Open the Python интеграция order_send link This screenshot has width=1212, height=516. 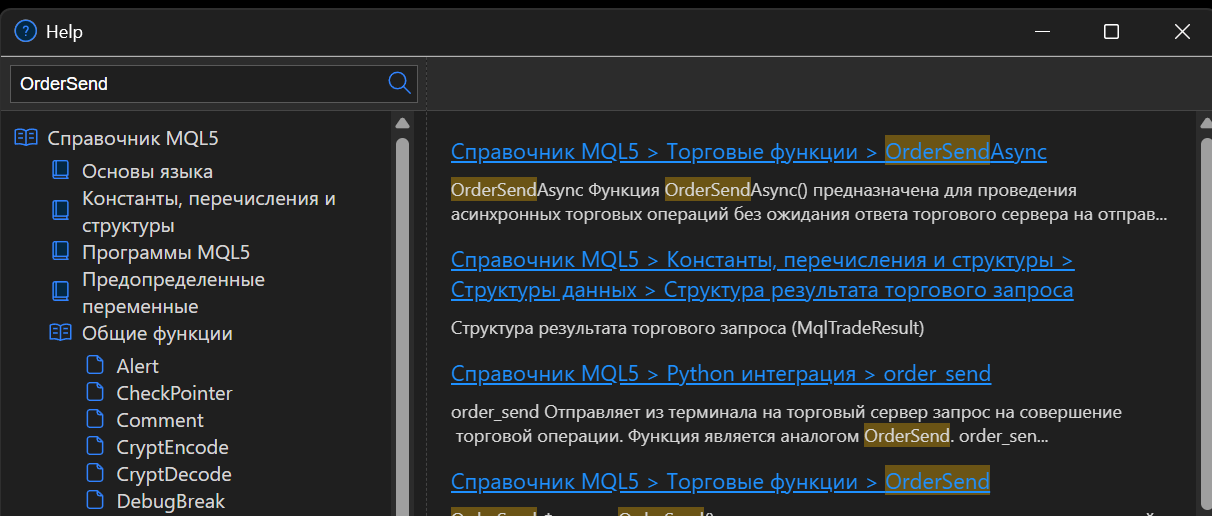point(720,374)
